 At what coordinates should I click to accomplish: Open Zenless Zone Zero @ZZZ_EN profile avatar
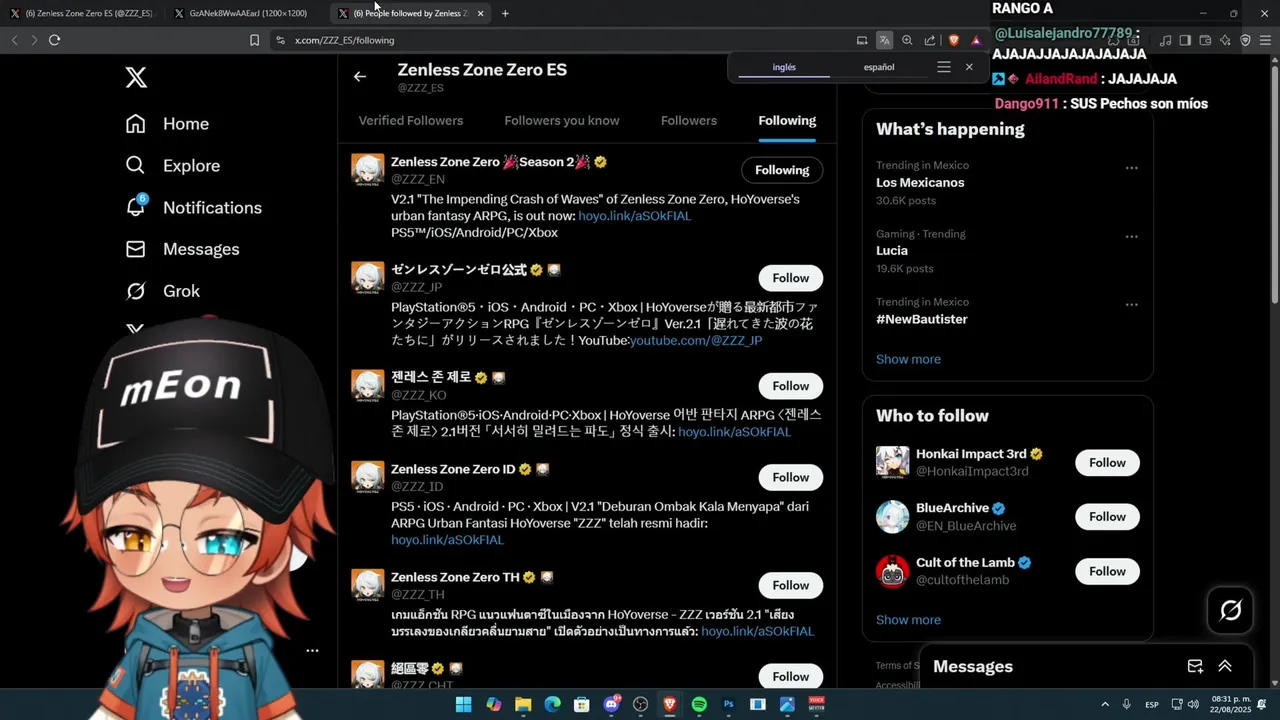368,169
